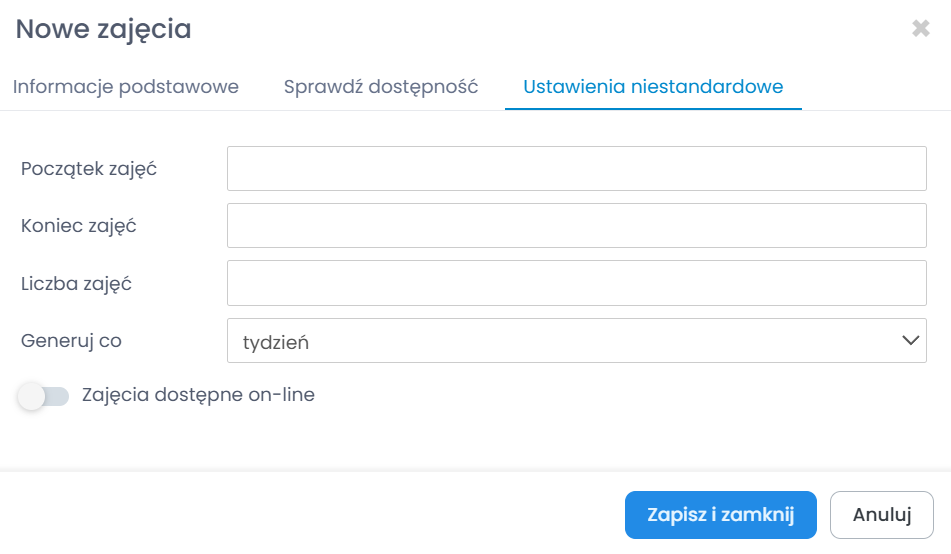The width and height of the screenshot is (951, 554).
Task: Click the toggle knob beside on-line option
Action: [32, 397]
